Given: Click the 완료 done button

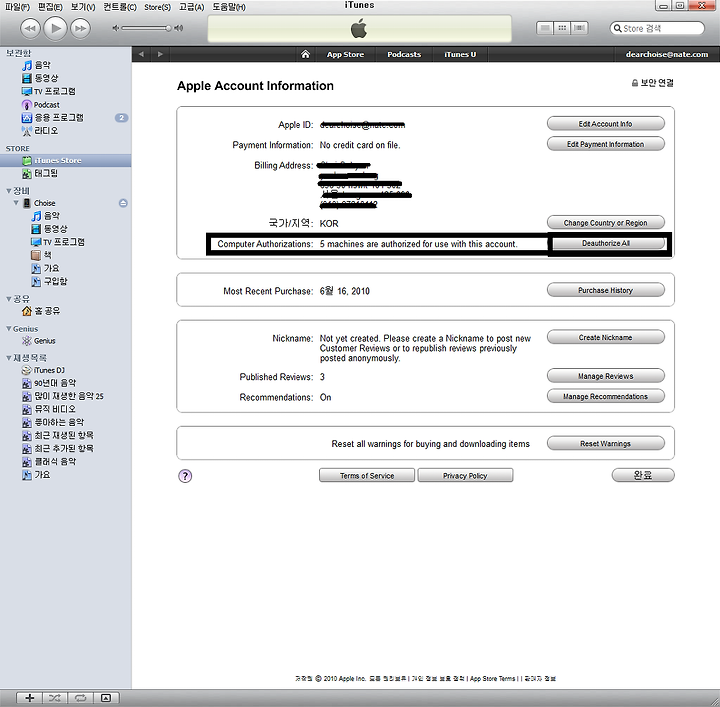Looking at the screenshot, I should [x=643, y=475].
